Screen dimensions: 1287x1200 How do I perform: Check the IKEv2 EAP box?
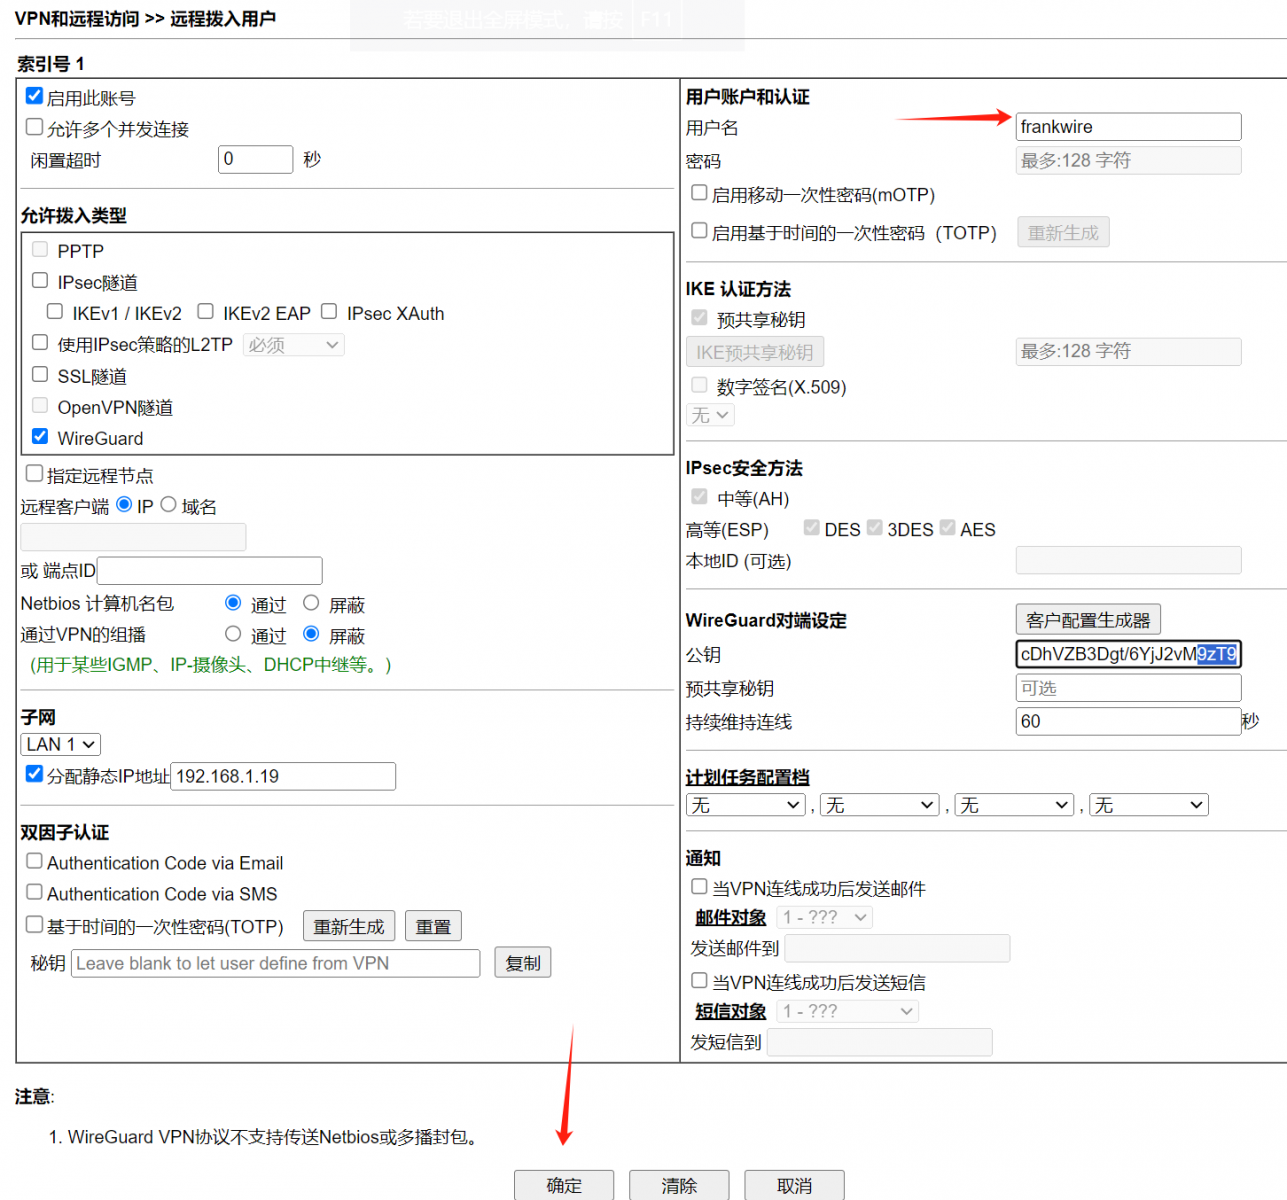pyautogui.click(x=206, y=312)
